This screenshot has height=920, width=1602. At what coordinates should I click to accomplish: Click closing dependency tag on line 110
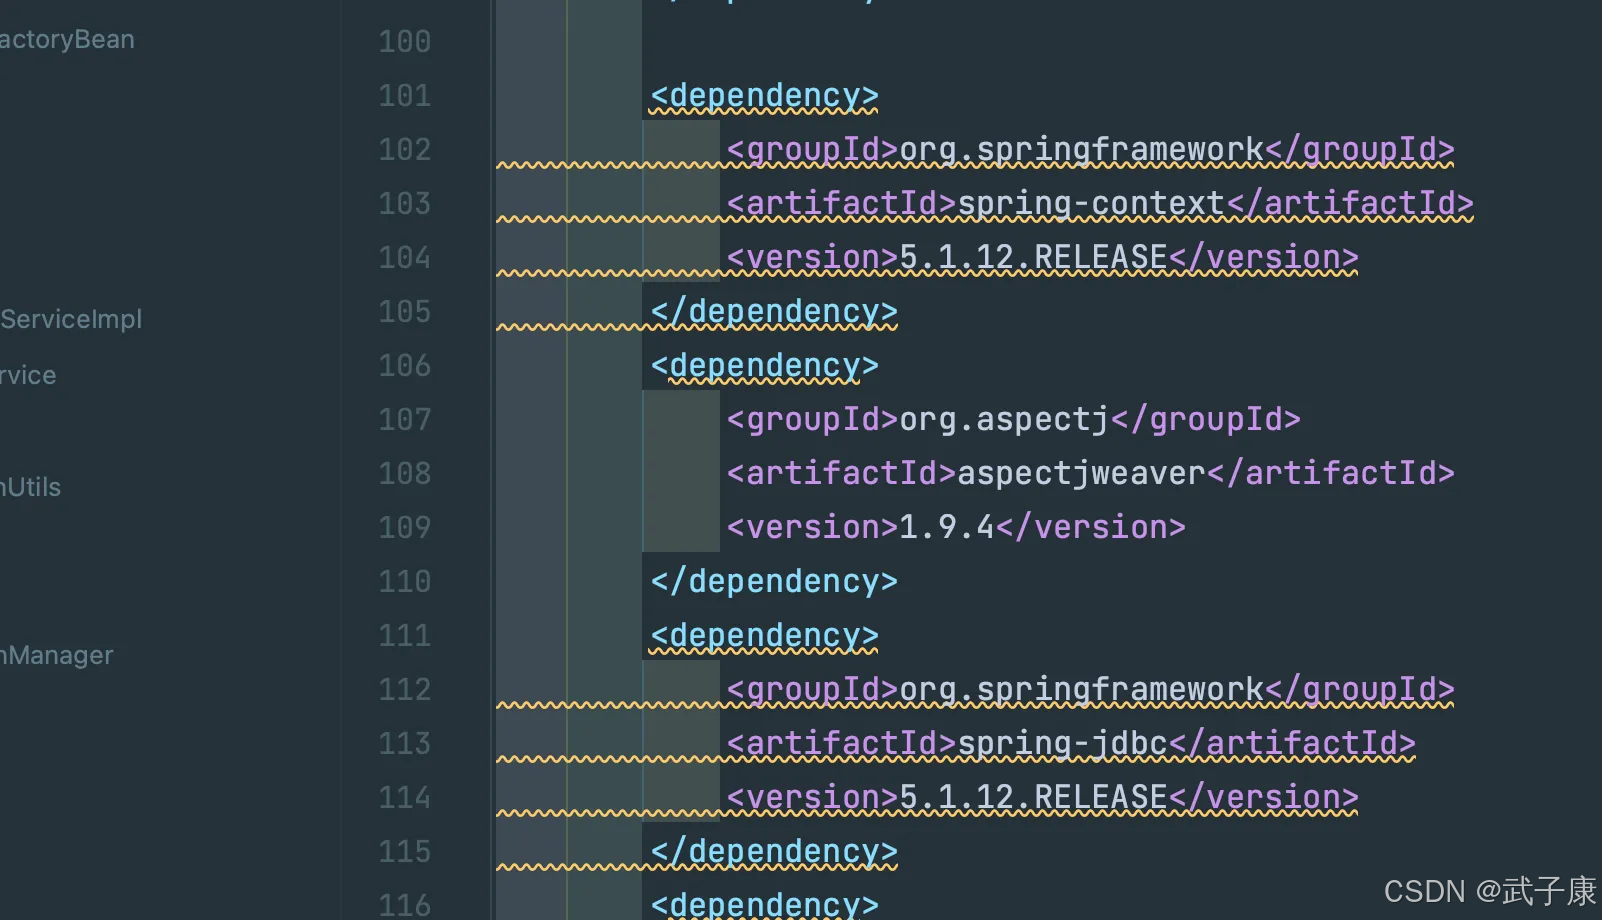[x=774, y=582]
